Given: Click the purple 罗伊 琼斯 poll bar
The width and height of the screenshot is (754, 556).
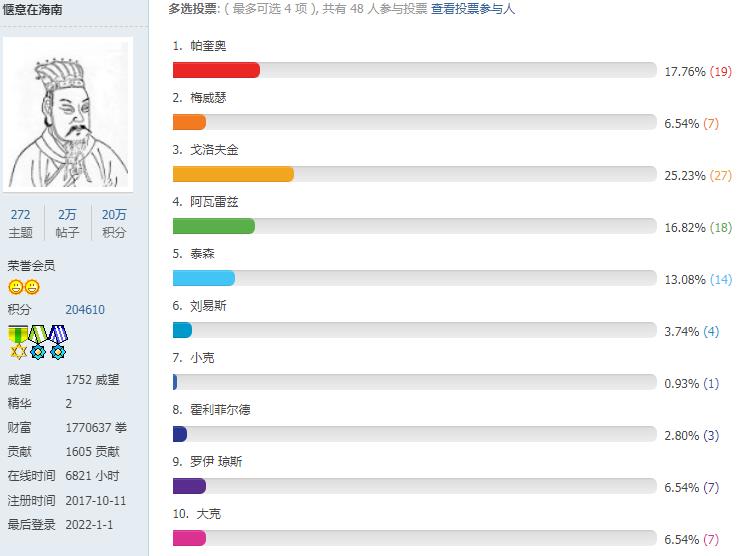Looking at the screenshot, I should [189, 486].
